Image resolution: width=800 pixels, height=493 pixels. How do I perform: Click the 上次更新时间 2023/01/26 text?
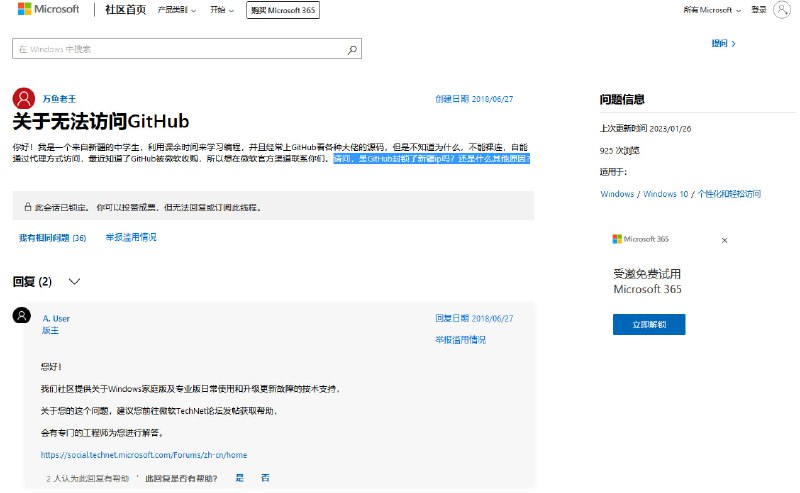pyautogui.click(x=645, y=129)
